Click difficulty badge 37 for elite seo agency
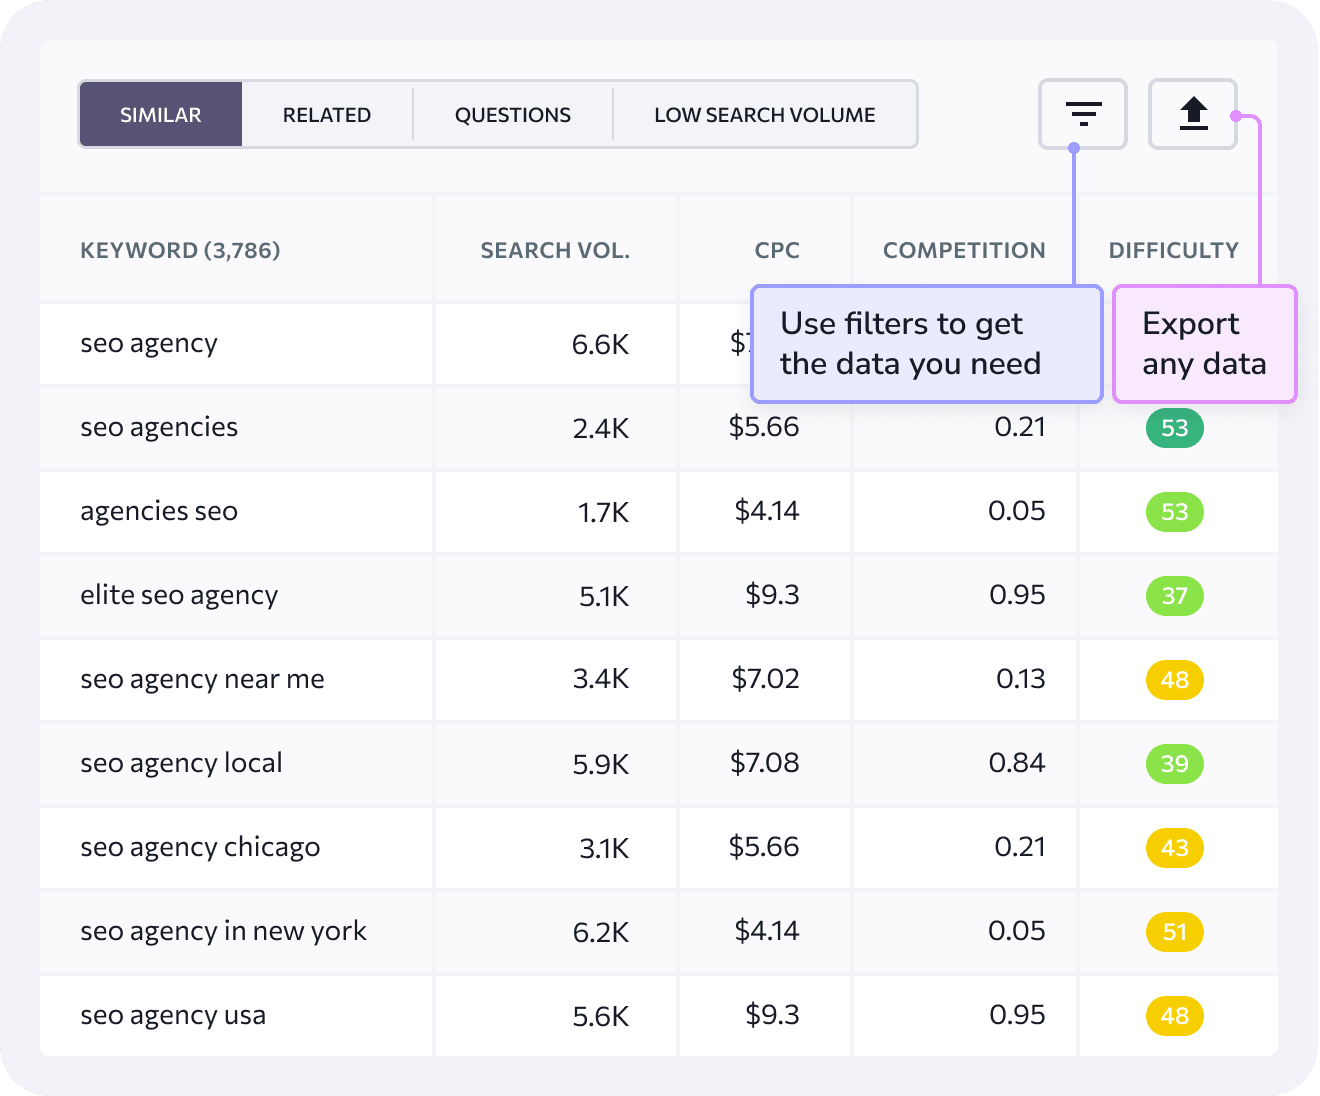 (x=1174, y=596)
